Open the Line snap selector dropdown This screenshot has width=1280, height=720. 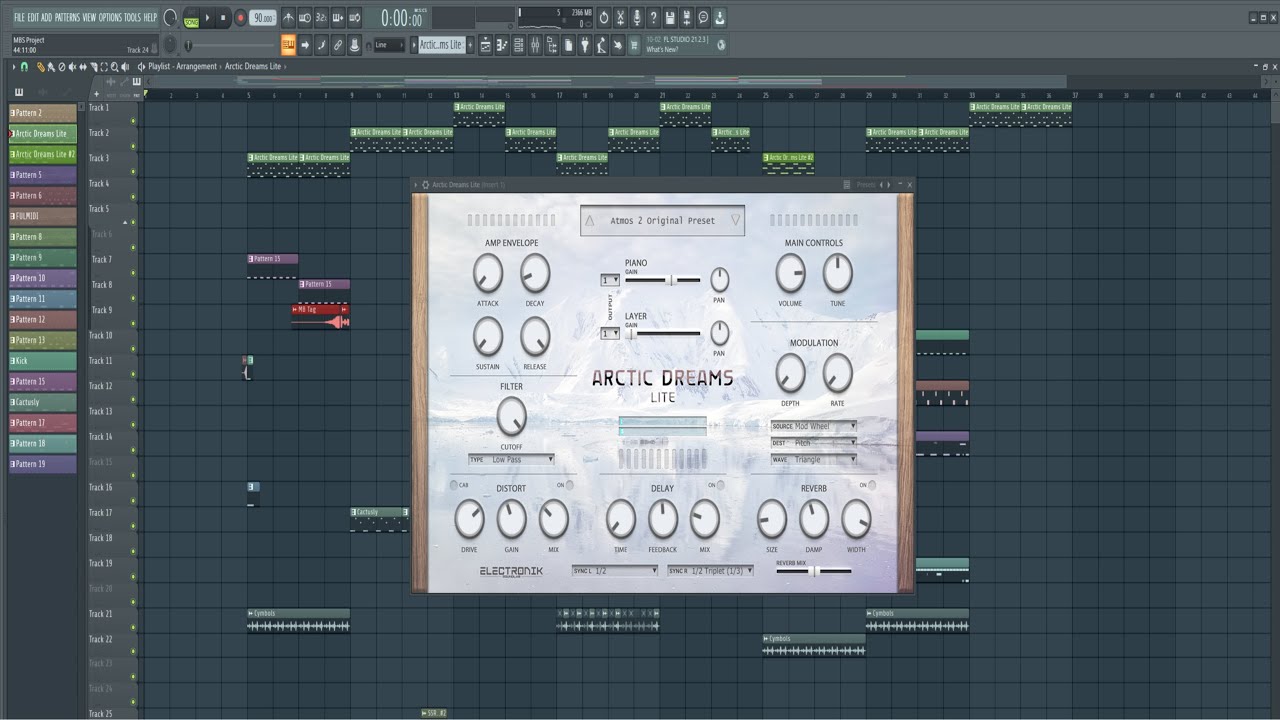tap(389, 45)
